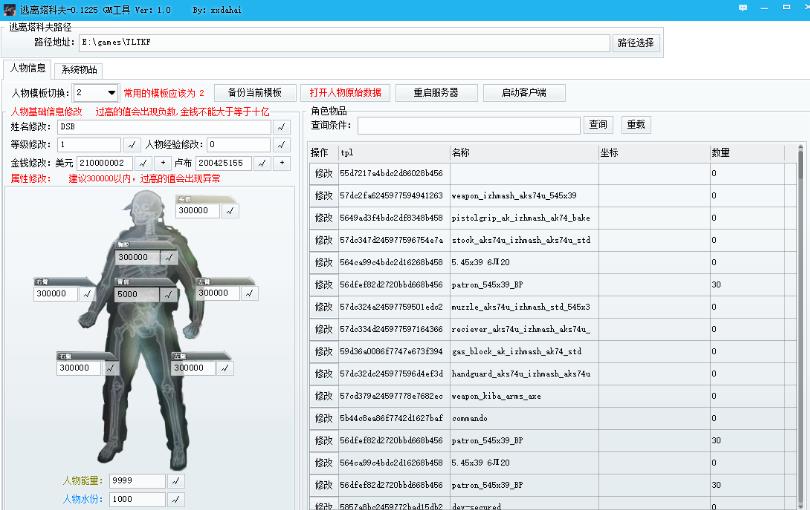Apply the chest health value checkmark

tap(169, 257)
